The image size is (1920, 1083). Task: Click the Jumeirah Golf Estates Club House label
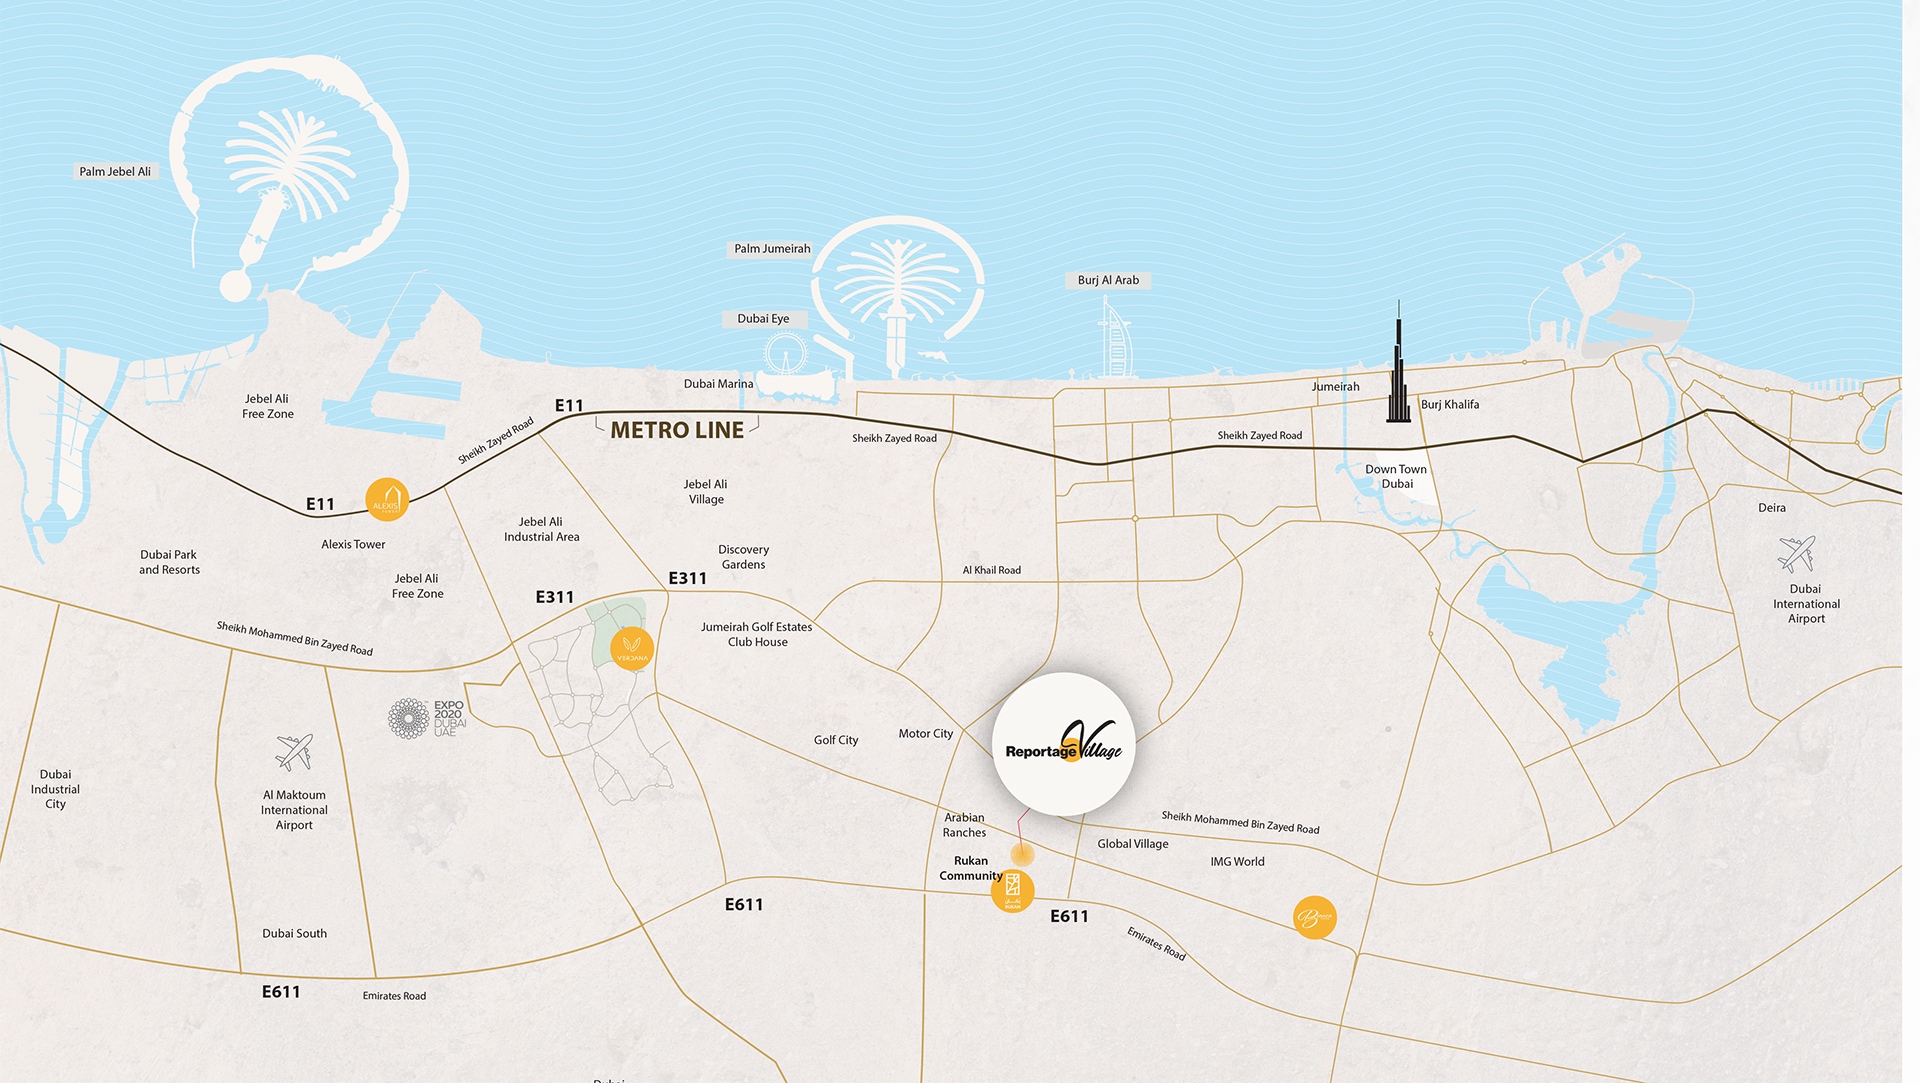pyautogui.click(x=757, y=634)
